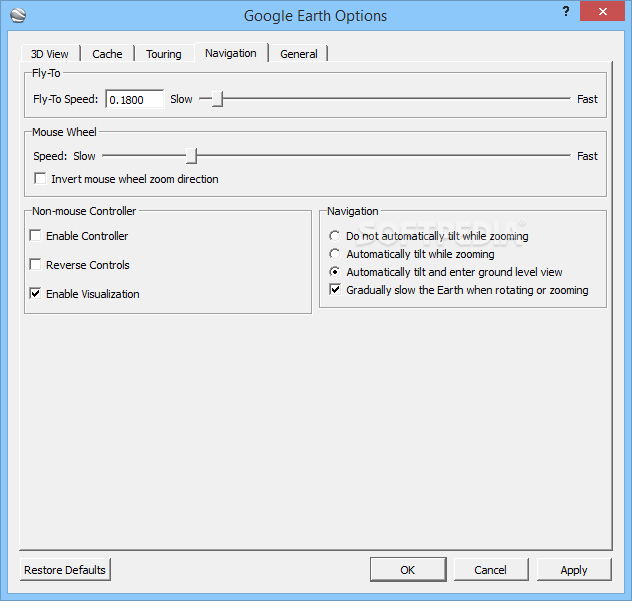
Task: Select the Navigation tab
Action: tap(231, 53)
